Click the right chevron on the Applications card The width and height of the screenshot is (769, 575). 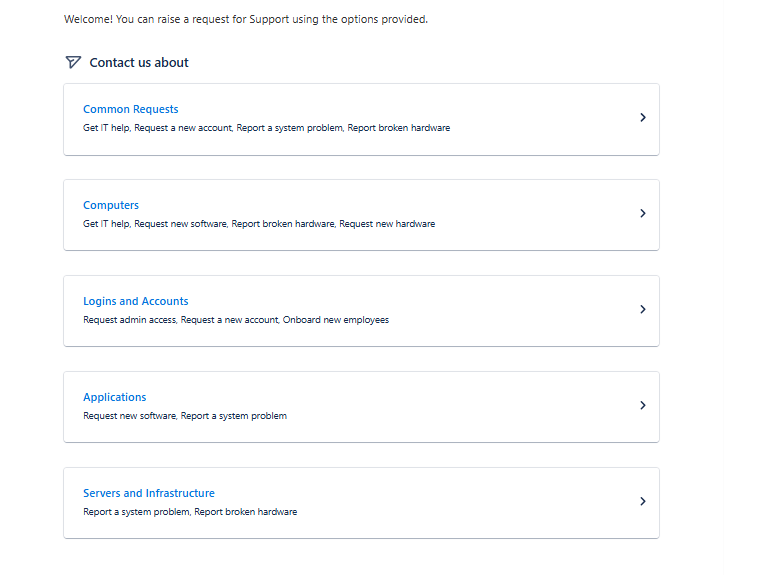(643, 406)
